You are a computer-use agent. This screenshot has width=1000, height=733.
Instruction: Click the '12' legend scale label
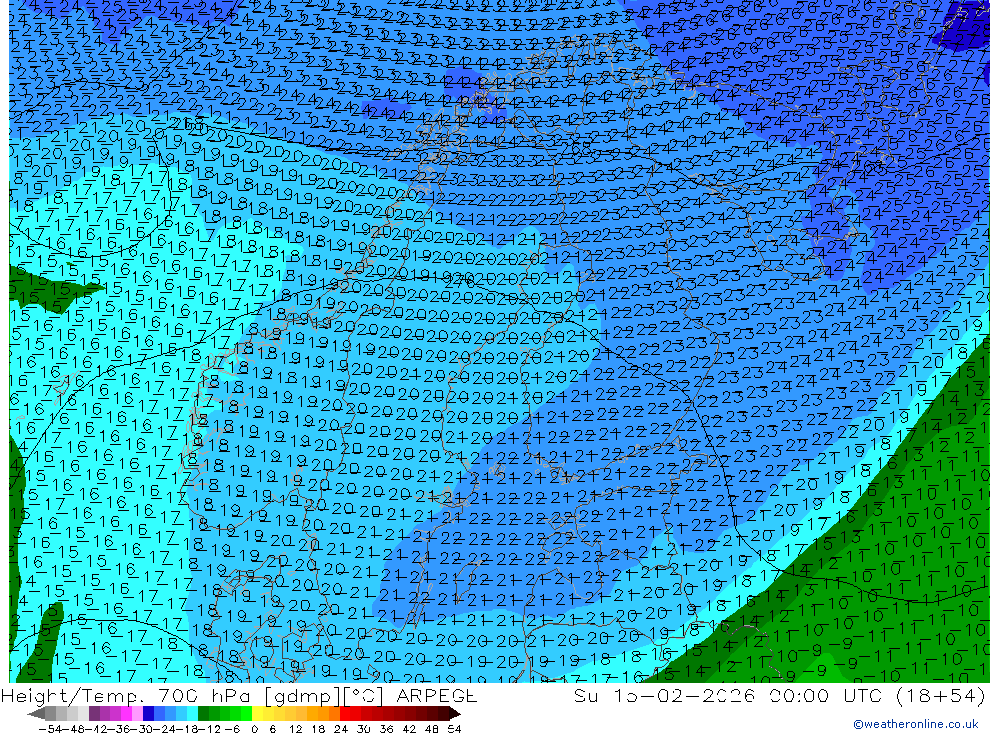tap(295, 729)
